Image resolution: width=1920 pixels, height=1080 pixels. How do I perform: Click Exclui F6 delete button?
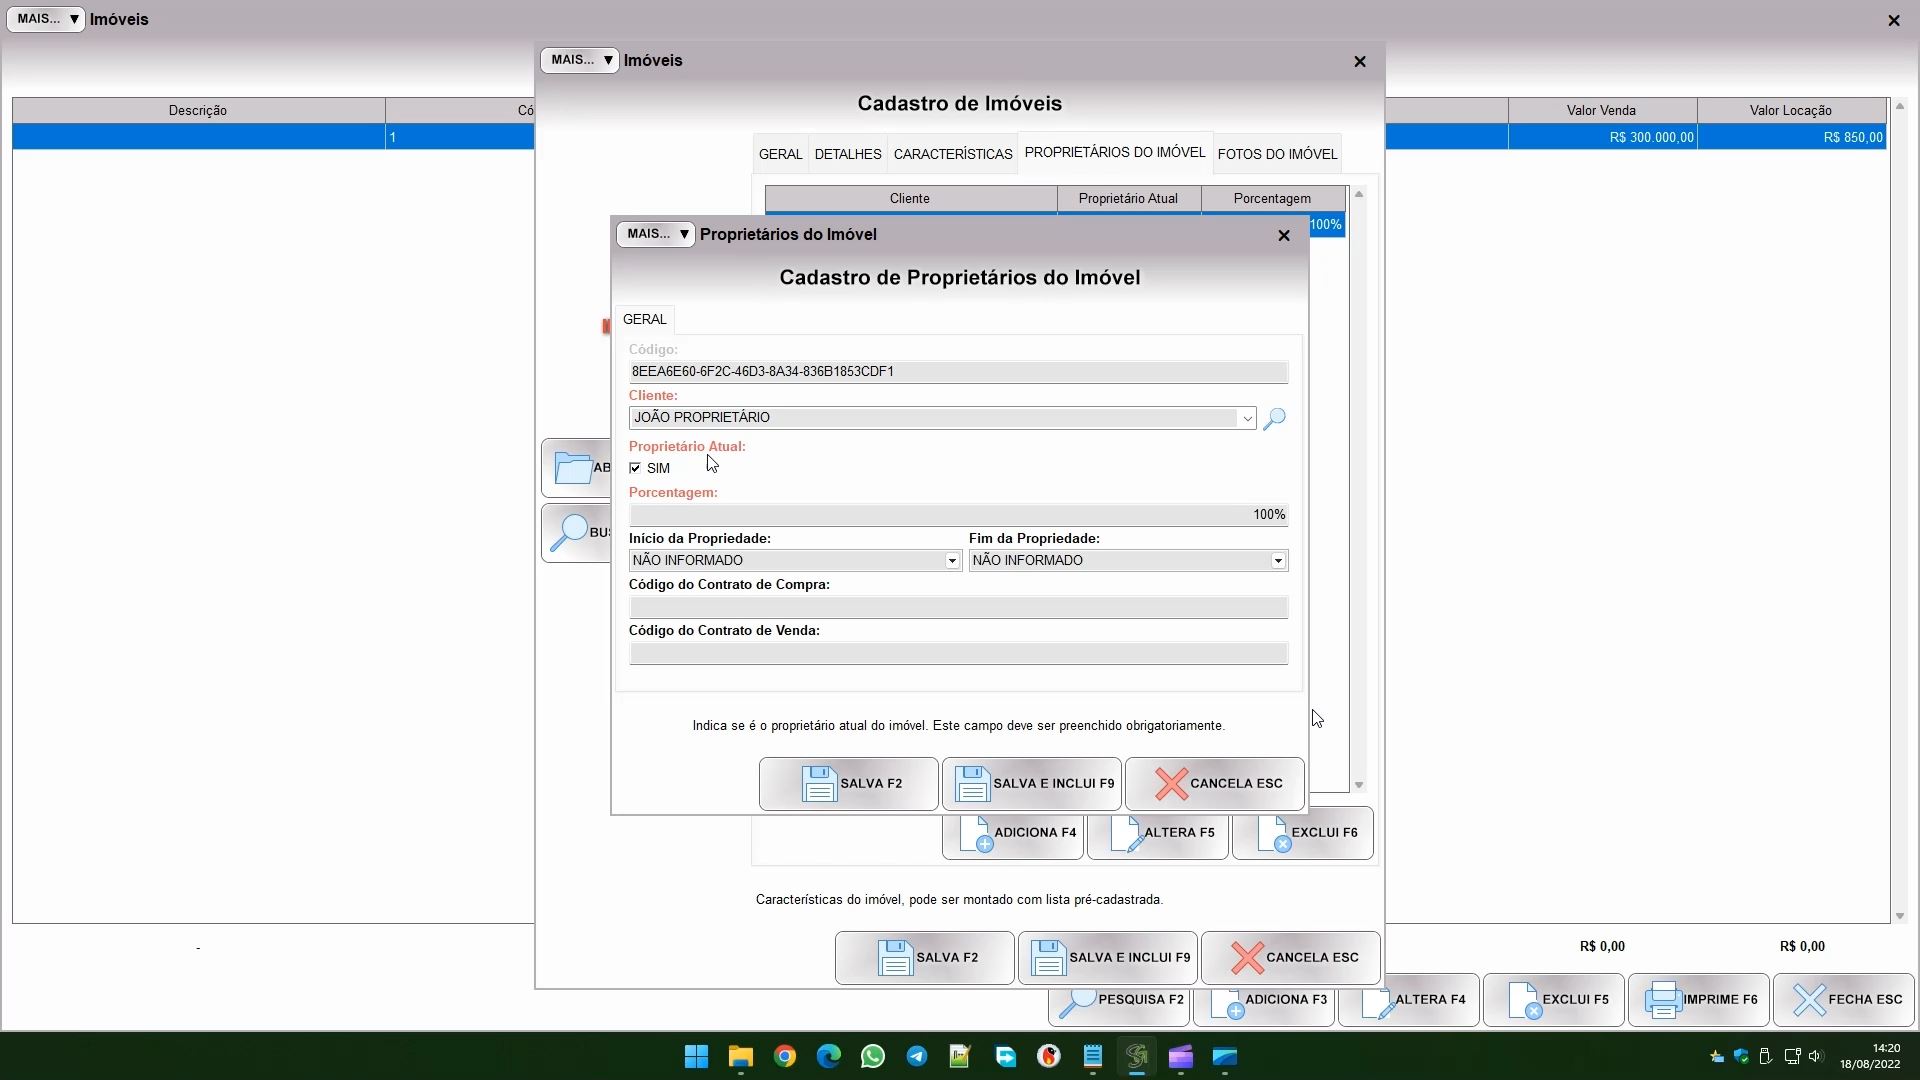click(x=1302, y=833)
